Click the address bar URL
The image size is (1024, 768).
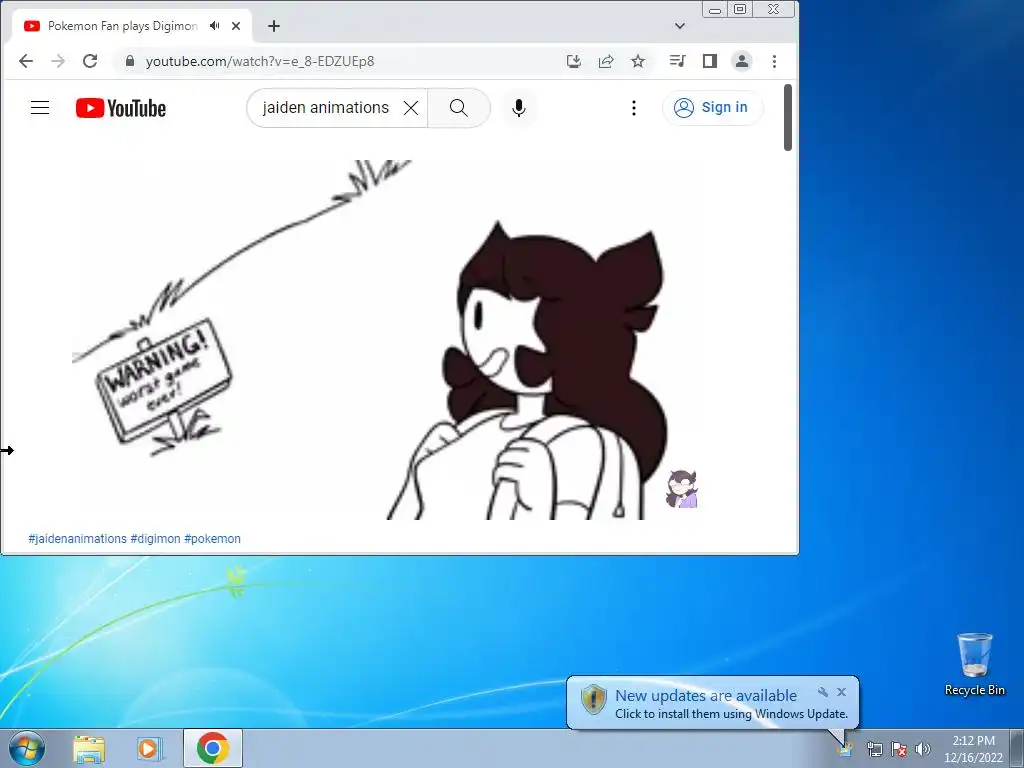(x=260, y=61)
